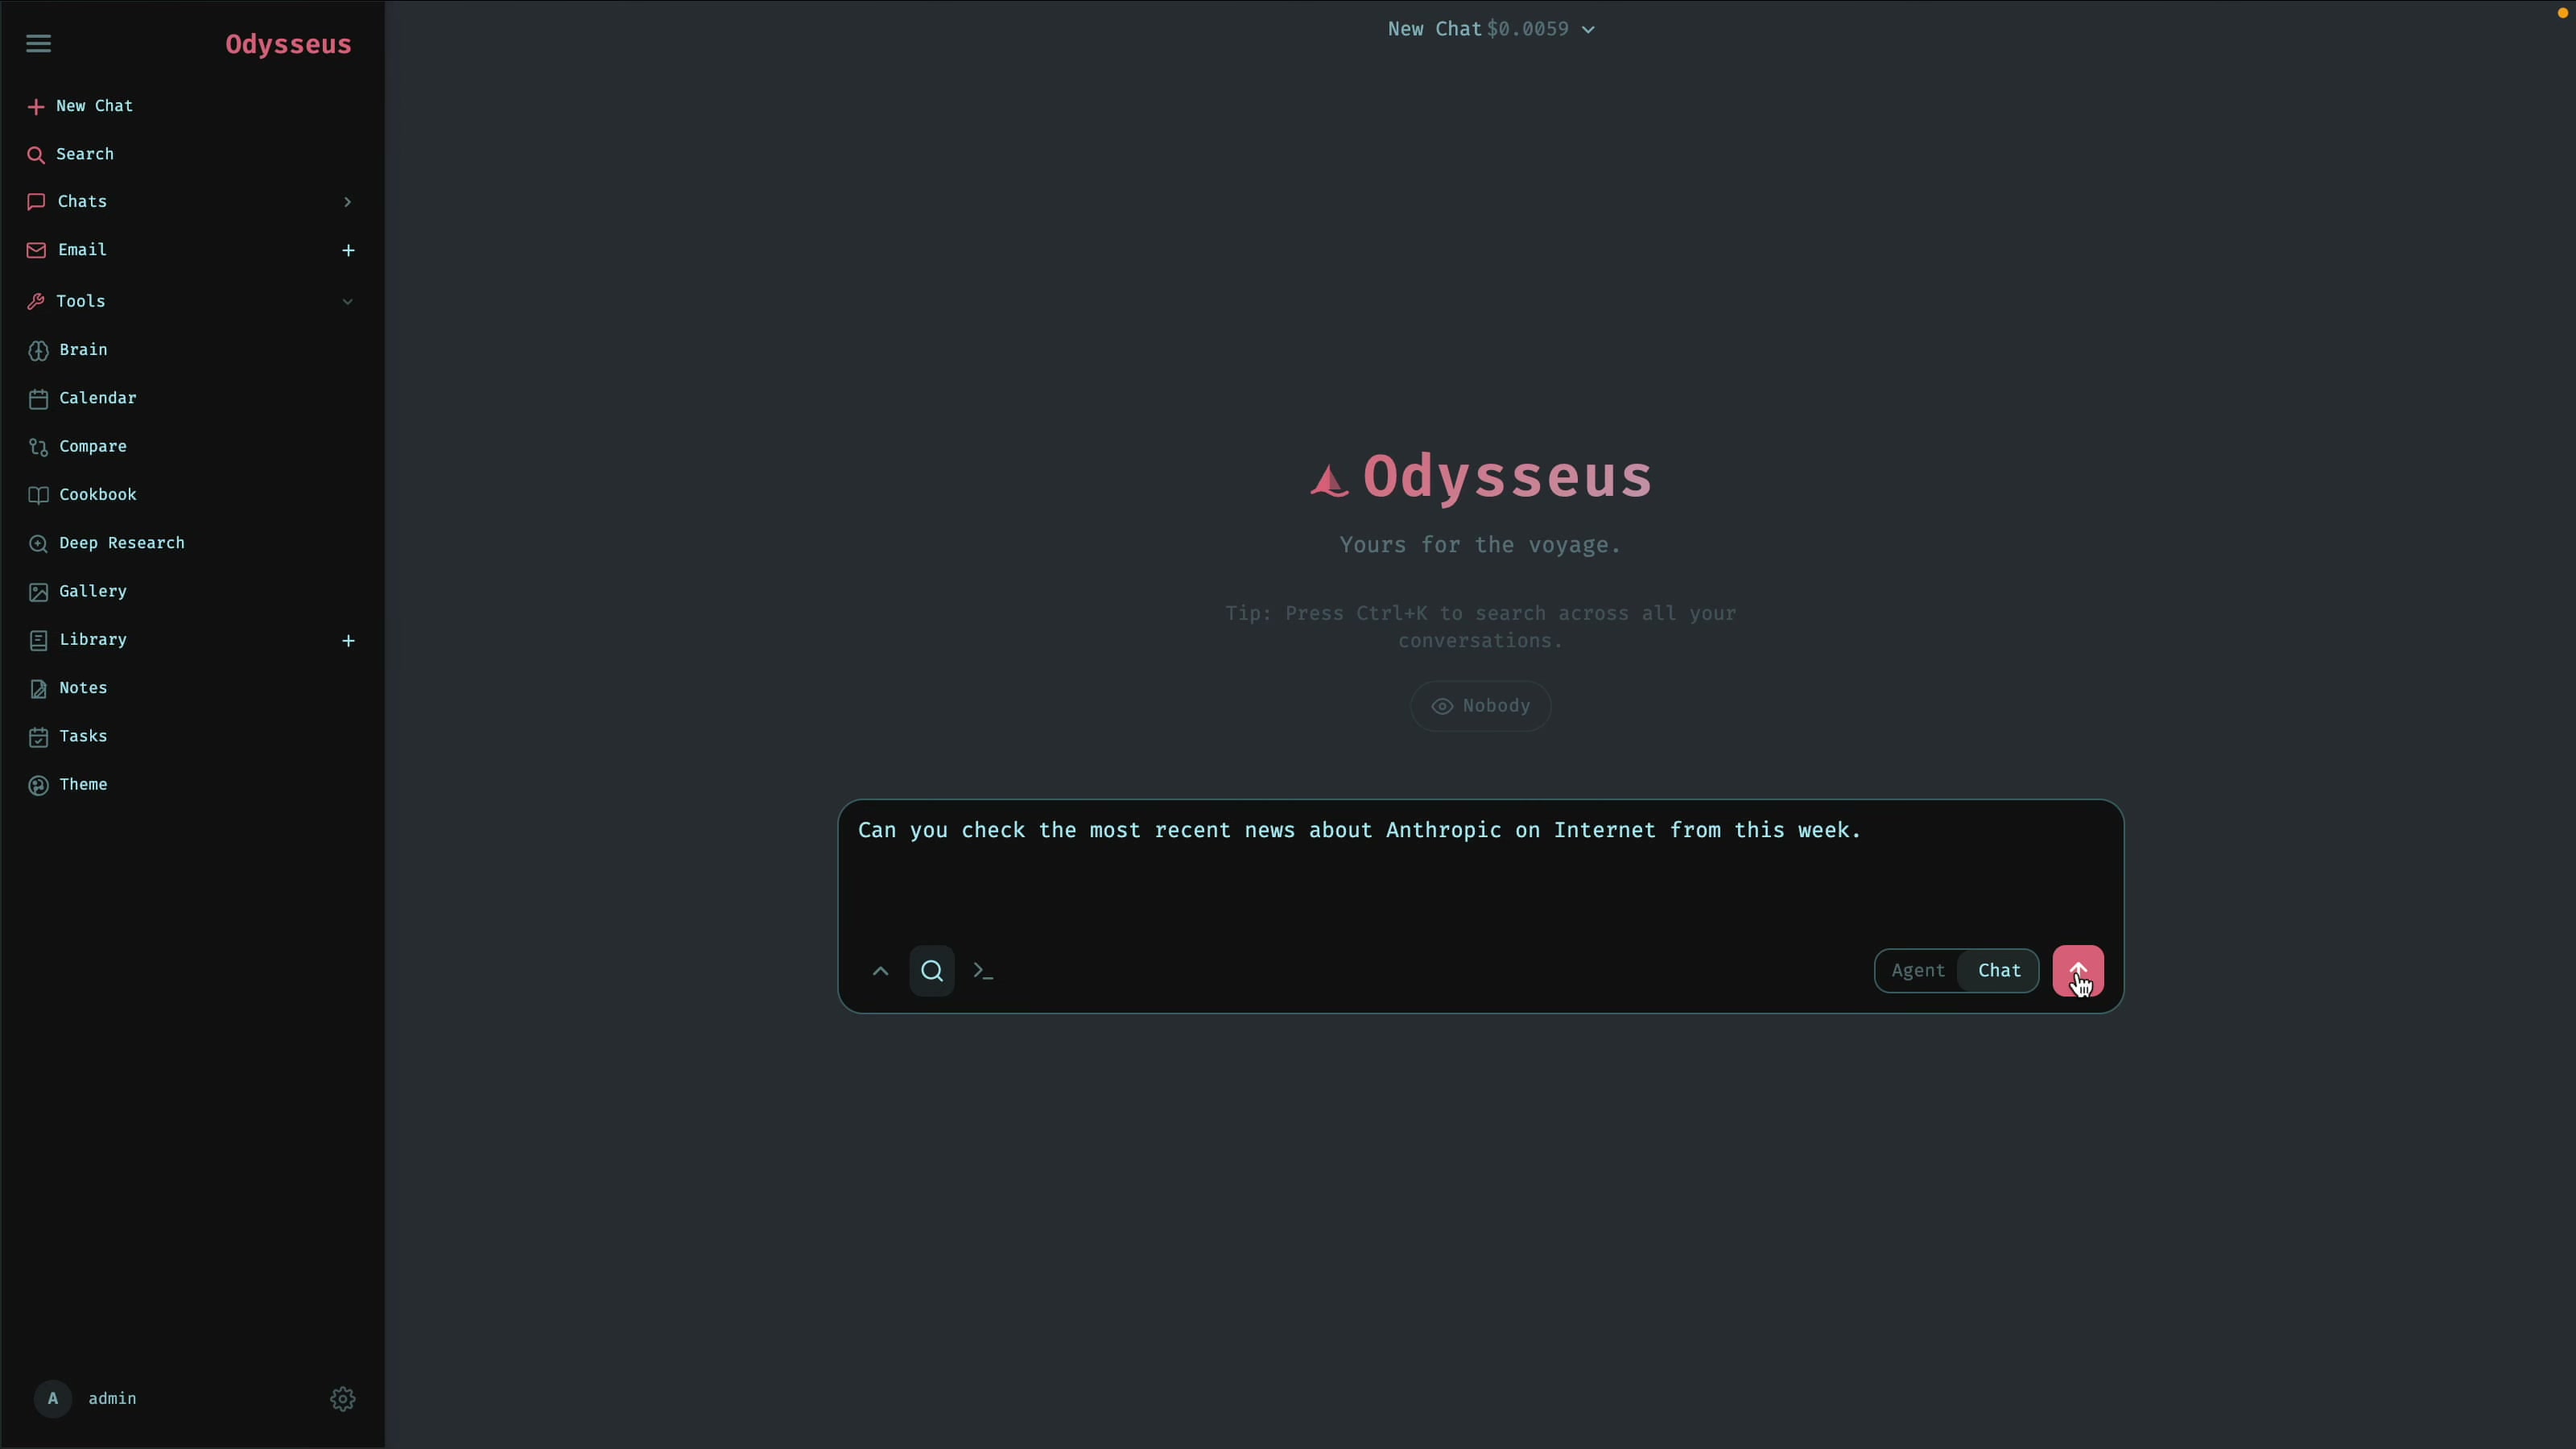Switch to Chat mode
2576x1449 pixels.
[1998, 971]
